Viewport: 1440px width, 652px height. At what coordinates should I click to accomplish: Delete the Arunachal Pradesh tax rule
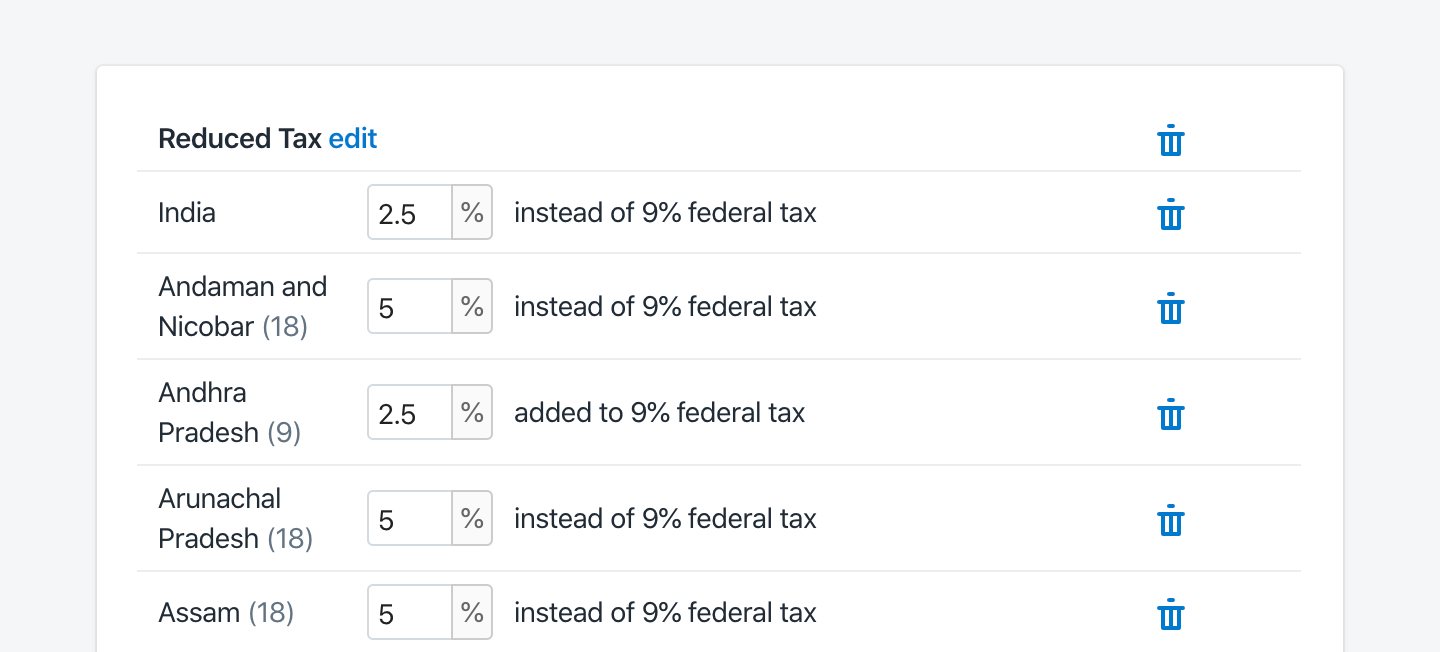(x=1171, y=520)
